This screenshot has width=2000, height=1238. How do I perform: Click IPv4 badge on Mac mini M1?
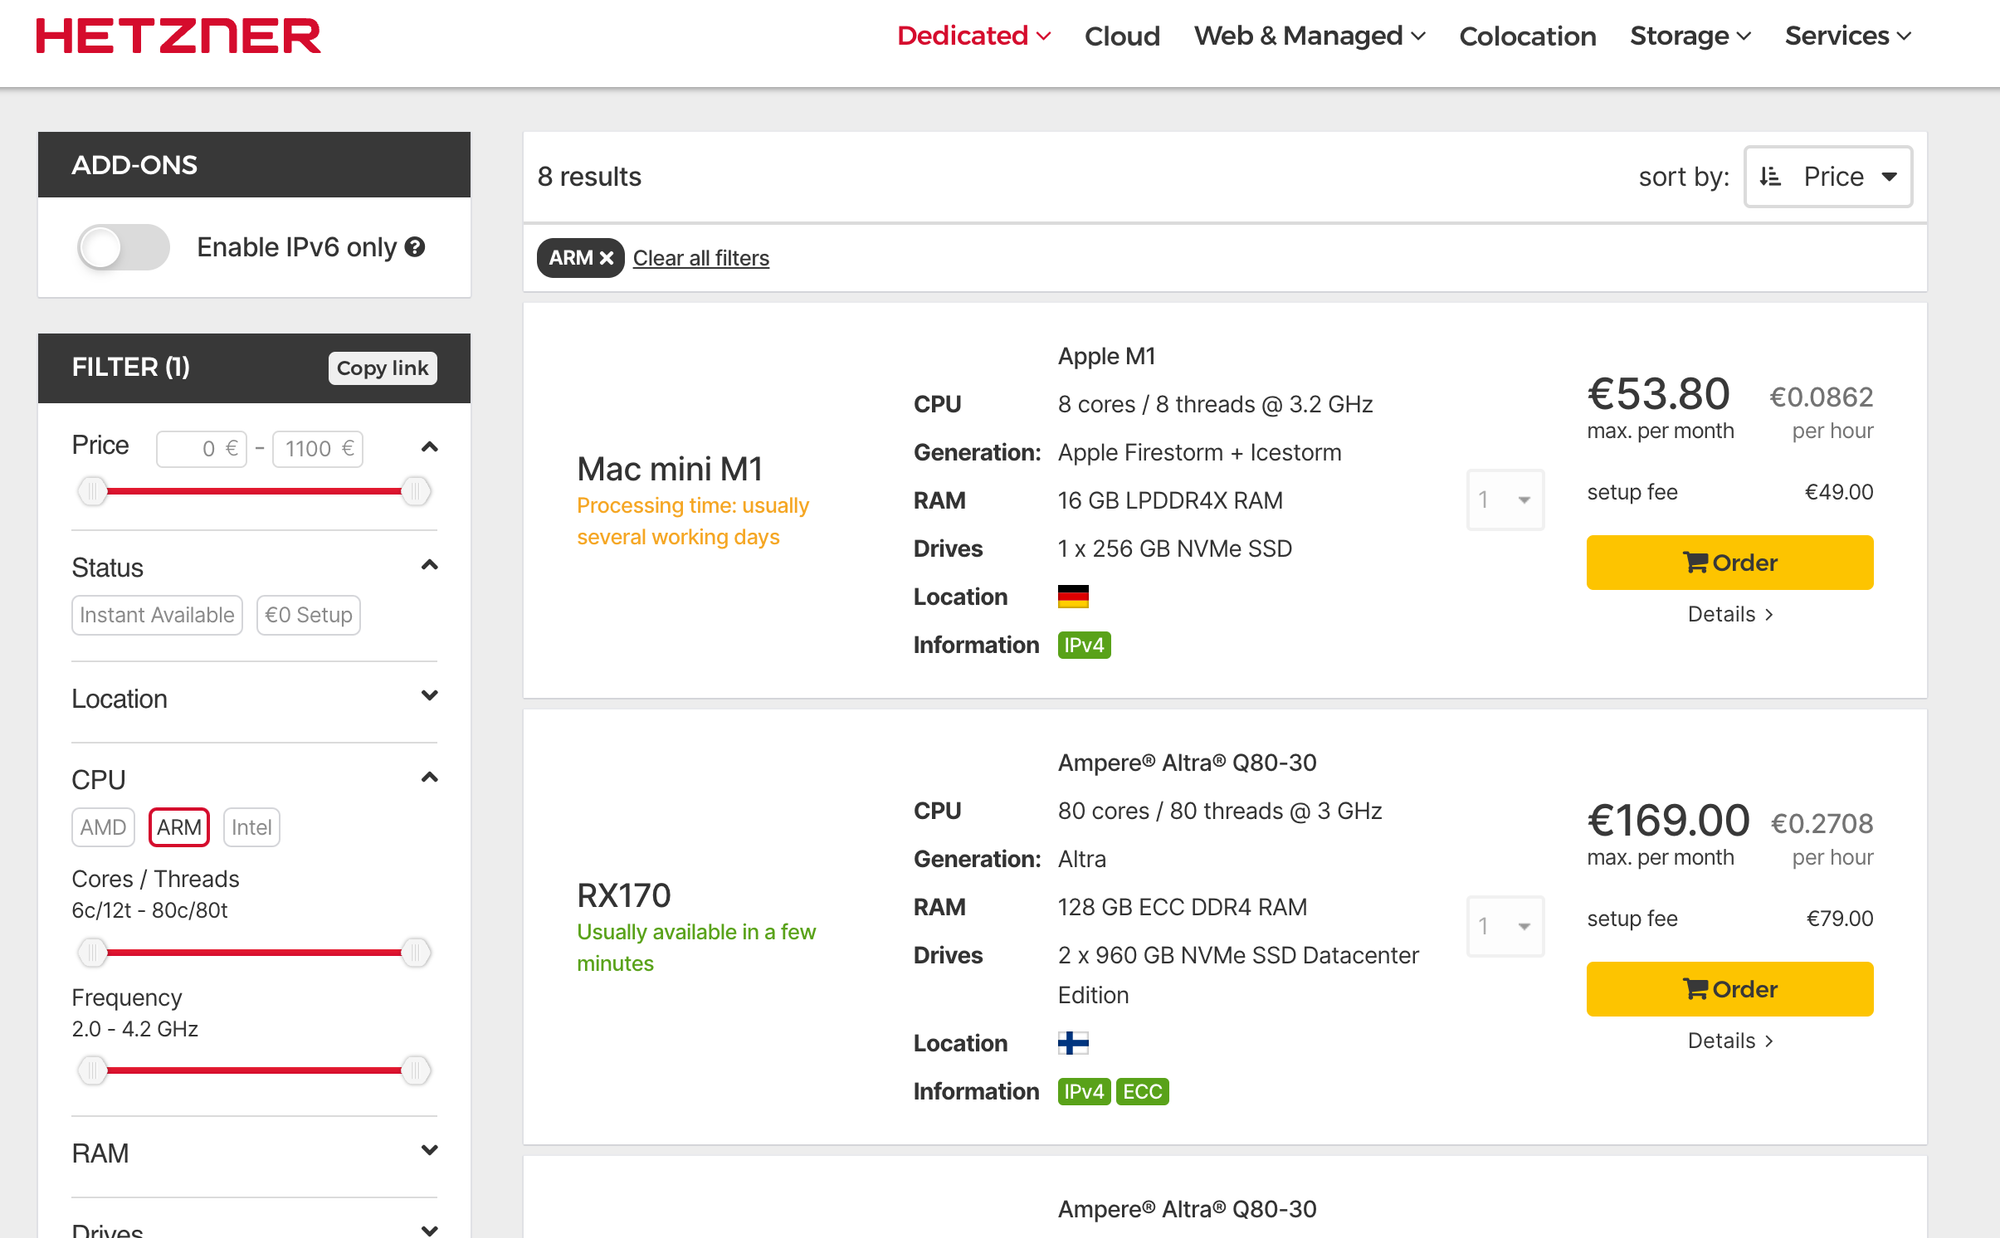(1084, 645)
